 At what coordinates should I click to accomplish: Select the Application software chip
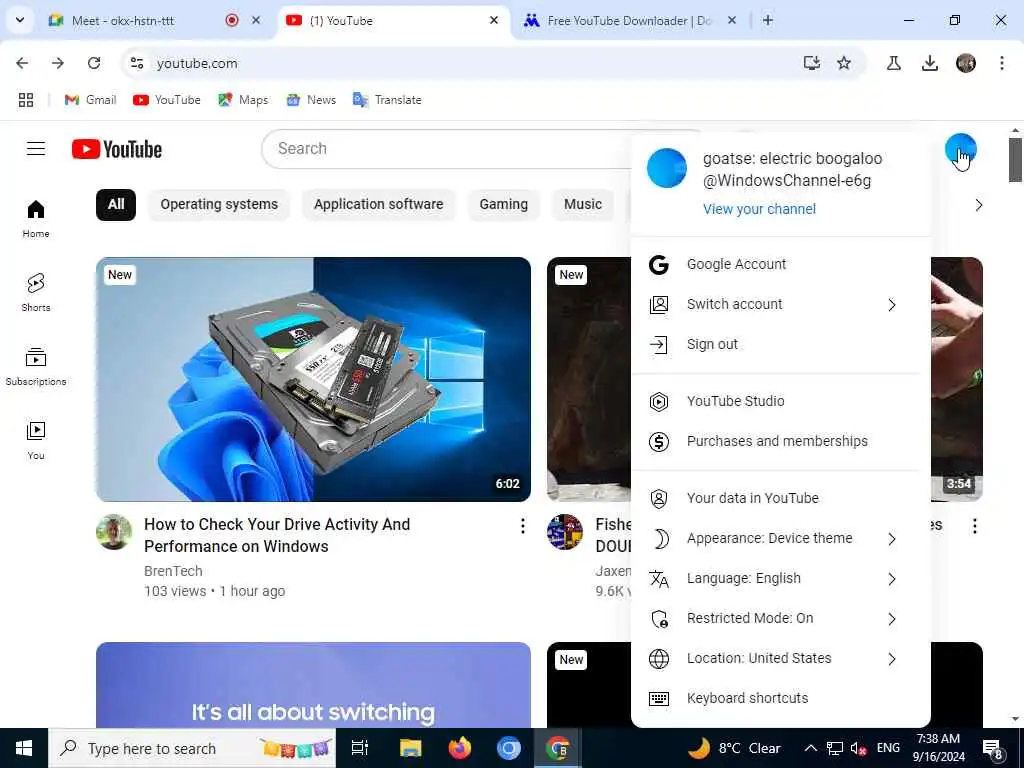(378, 204)
